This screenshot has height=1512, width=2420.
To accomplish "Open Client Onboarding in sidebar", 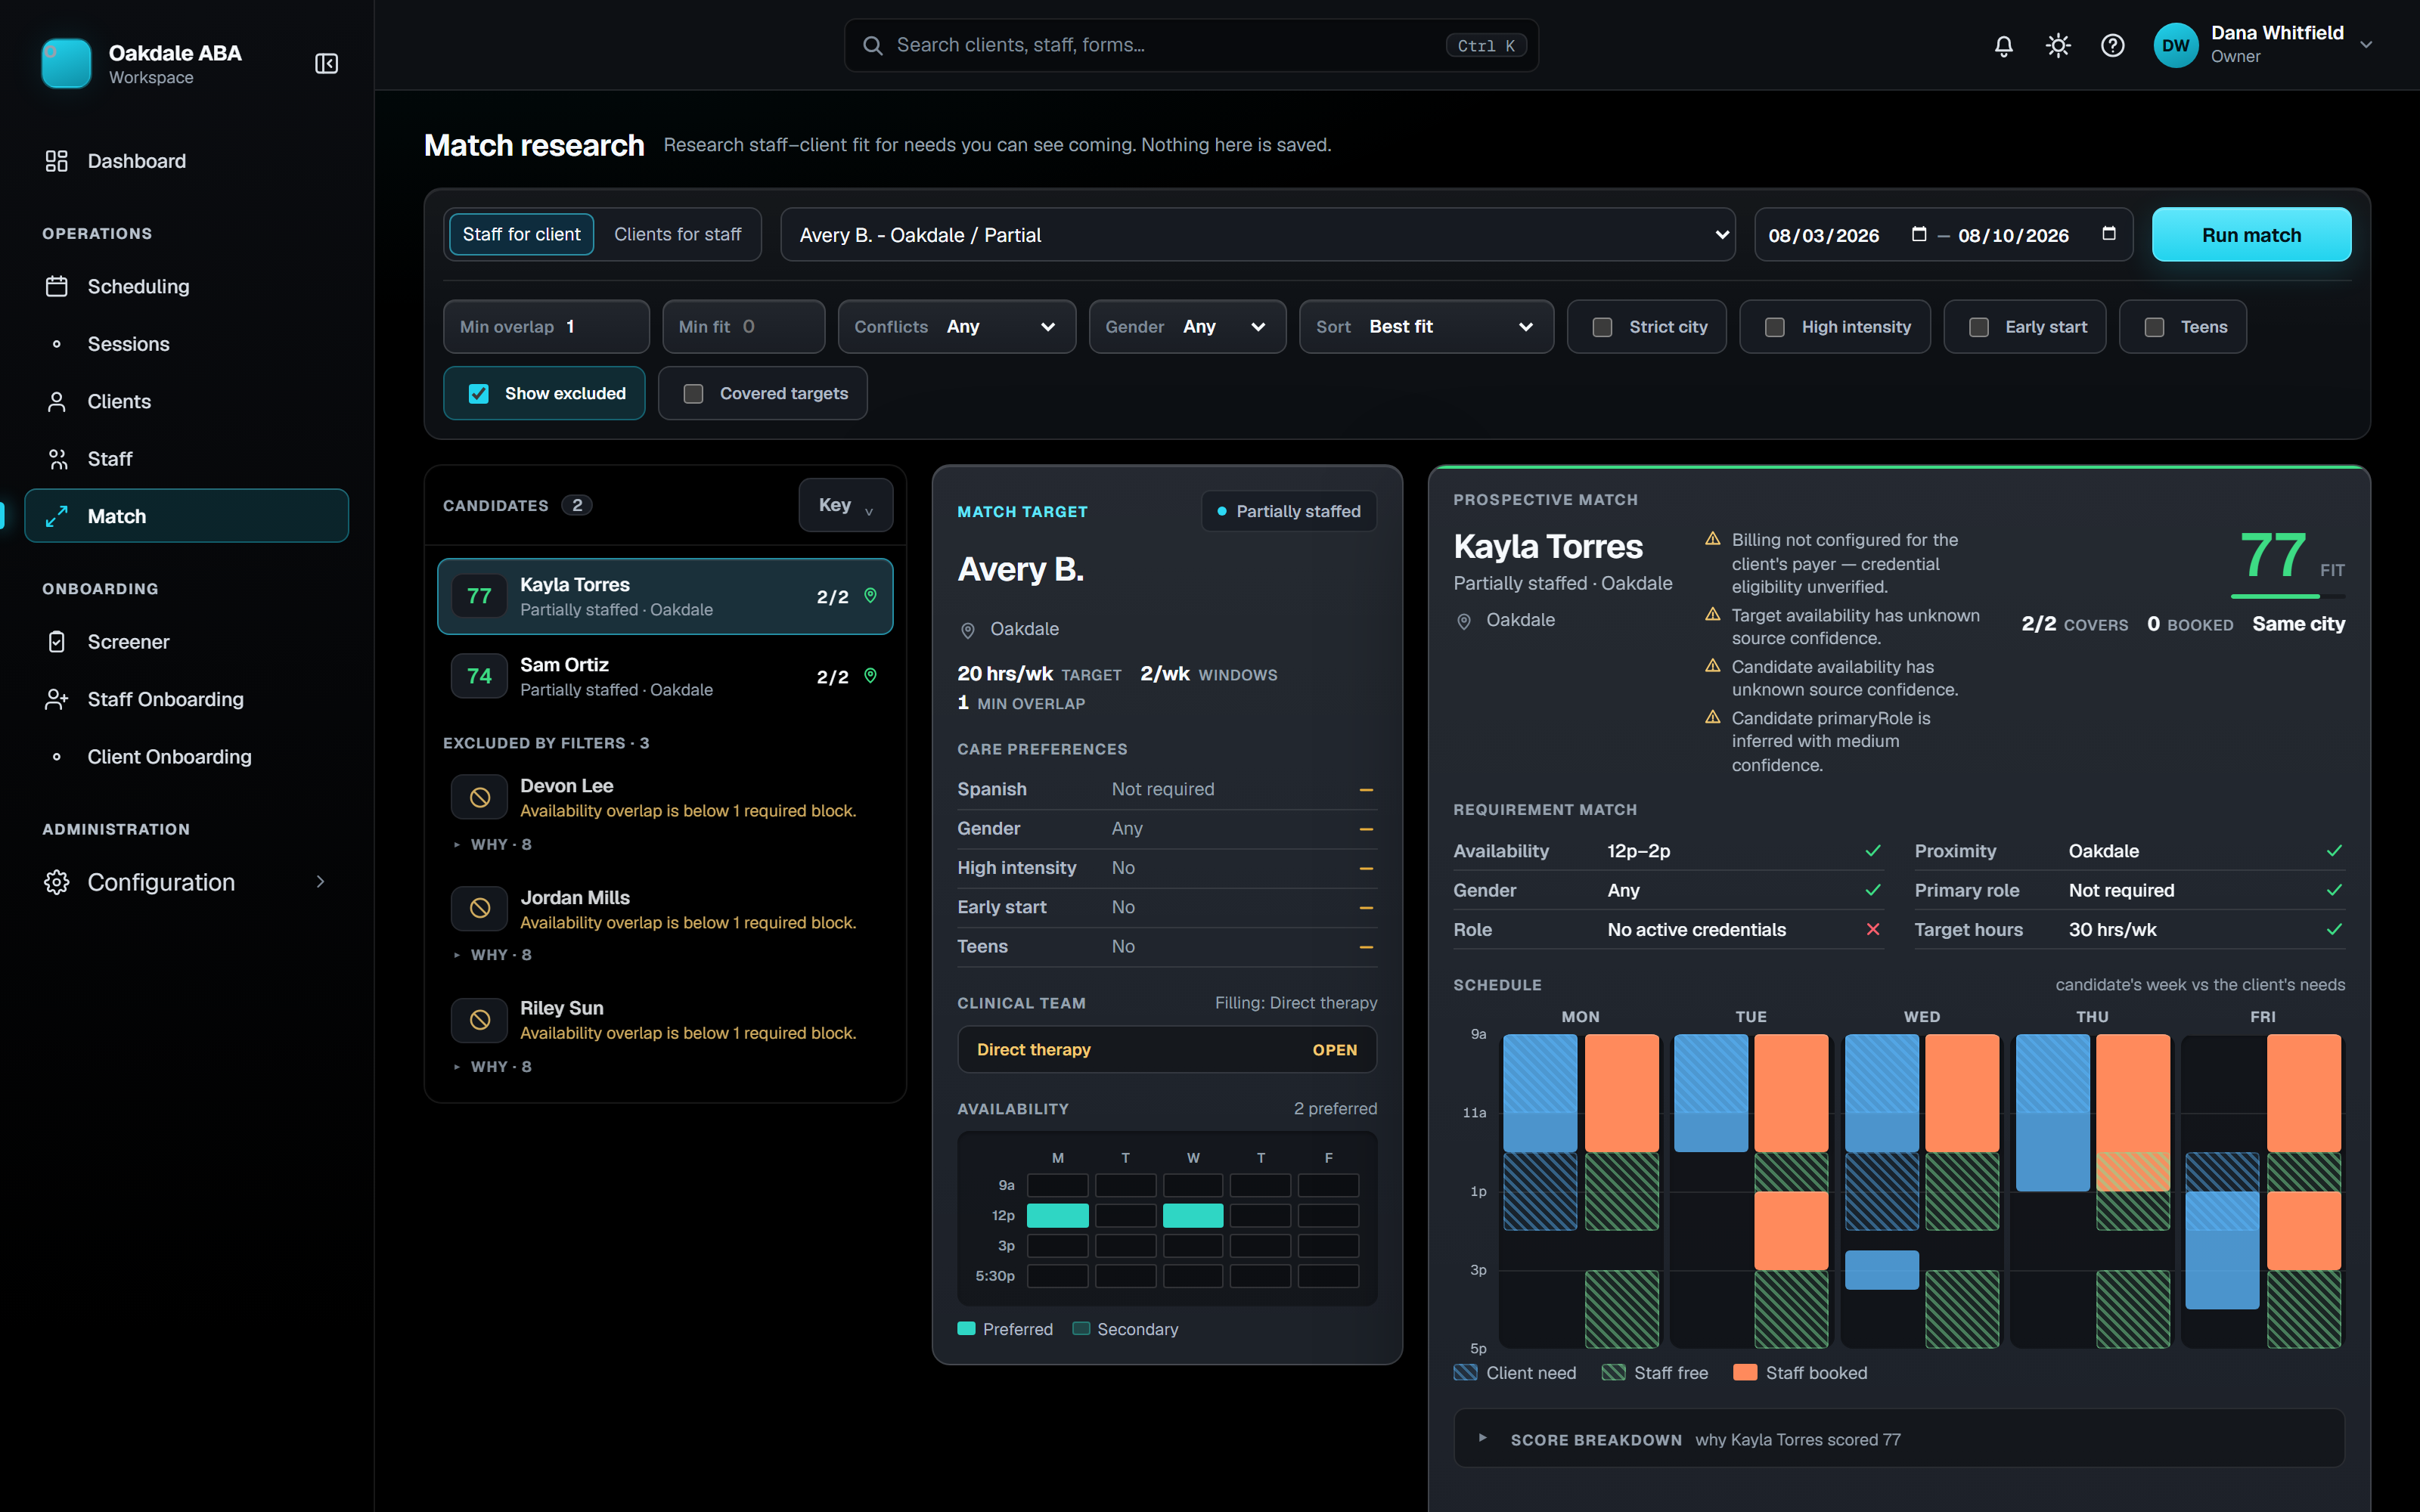I will [x=187, y=757].
